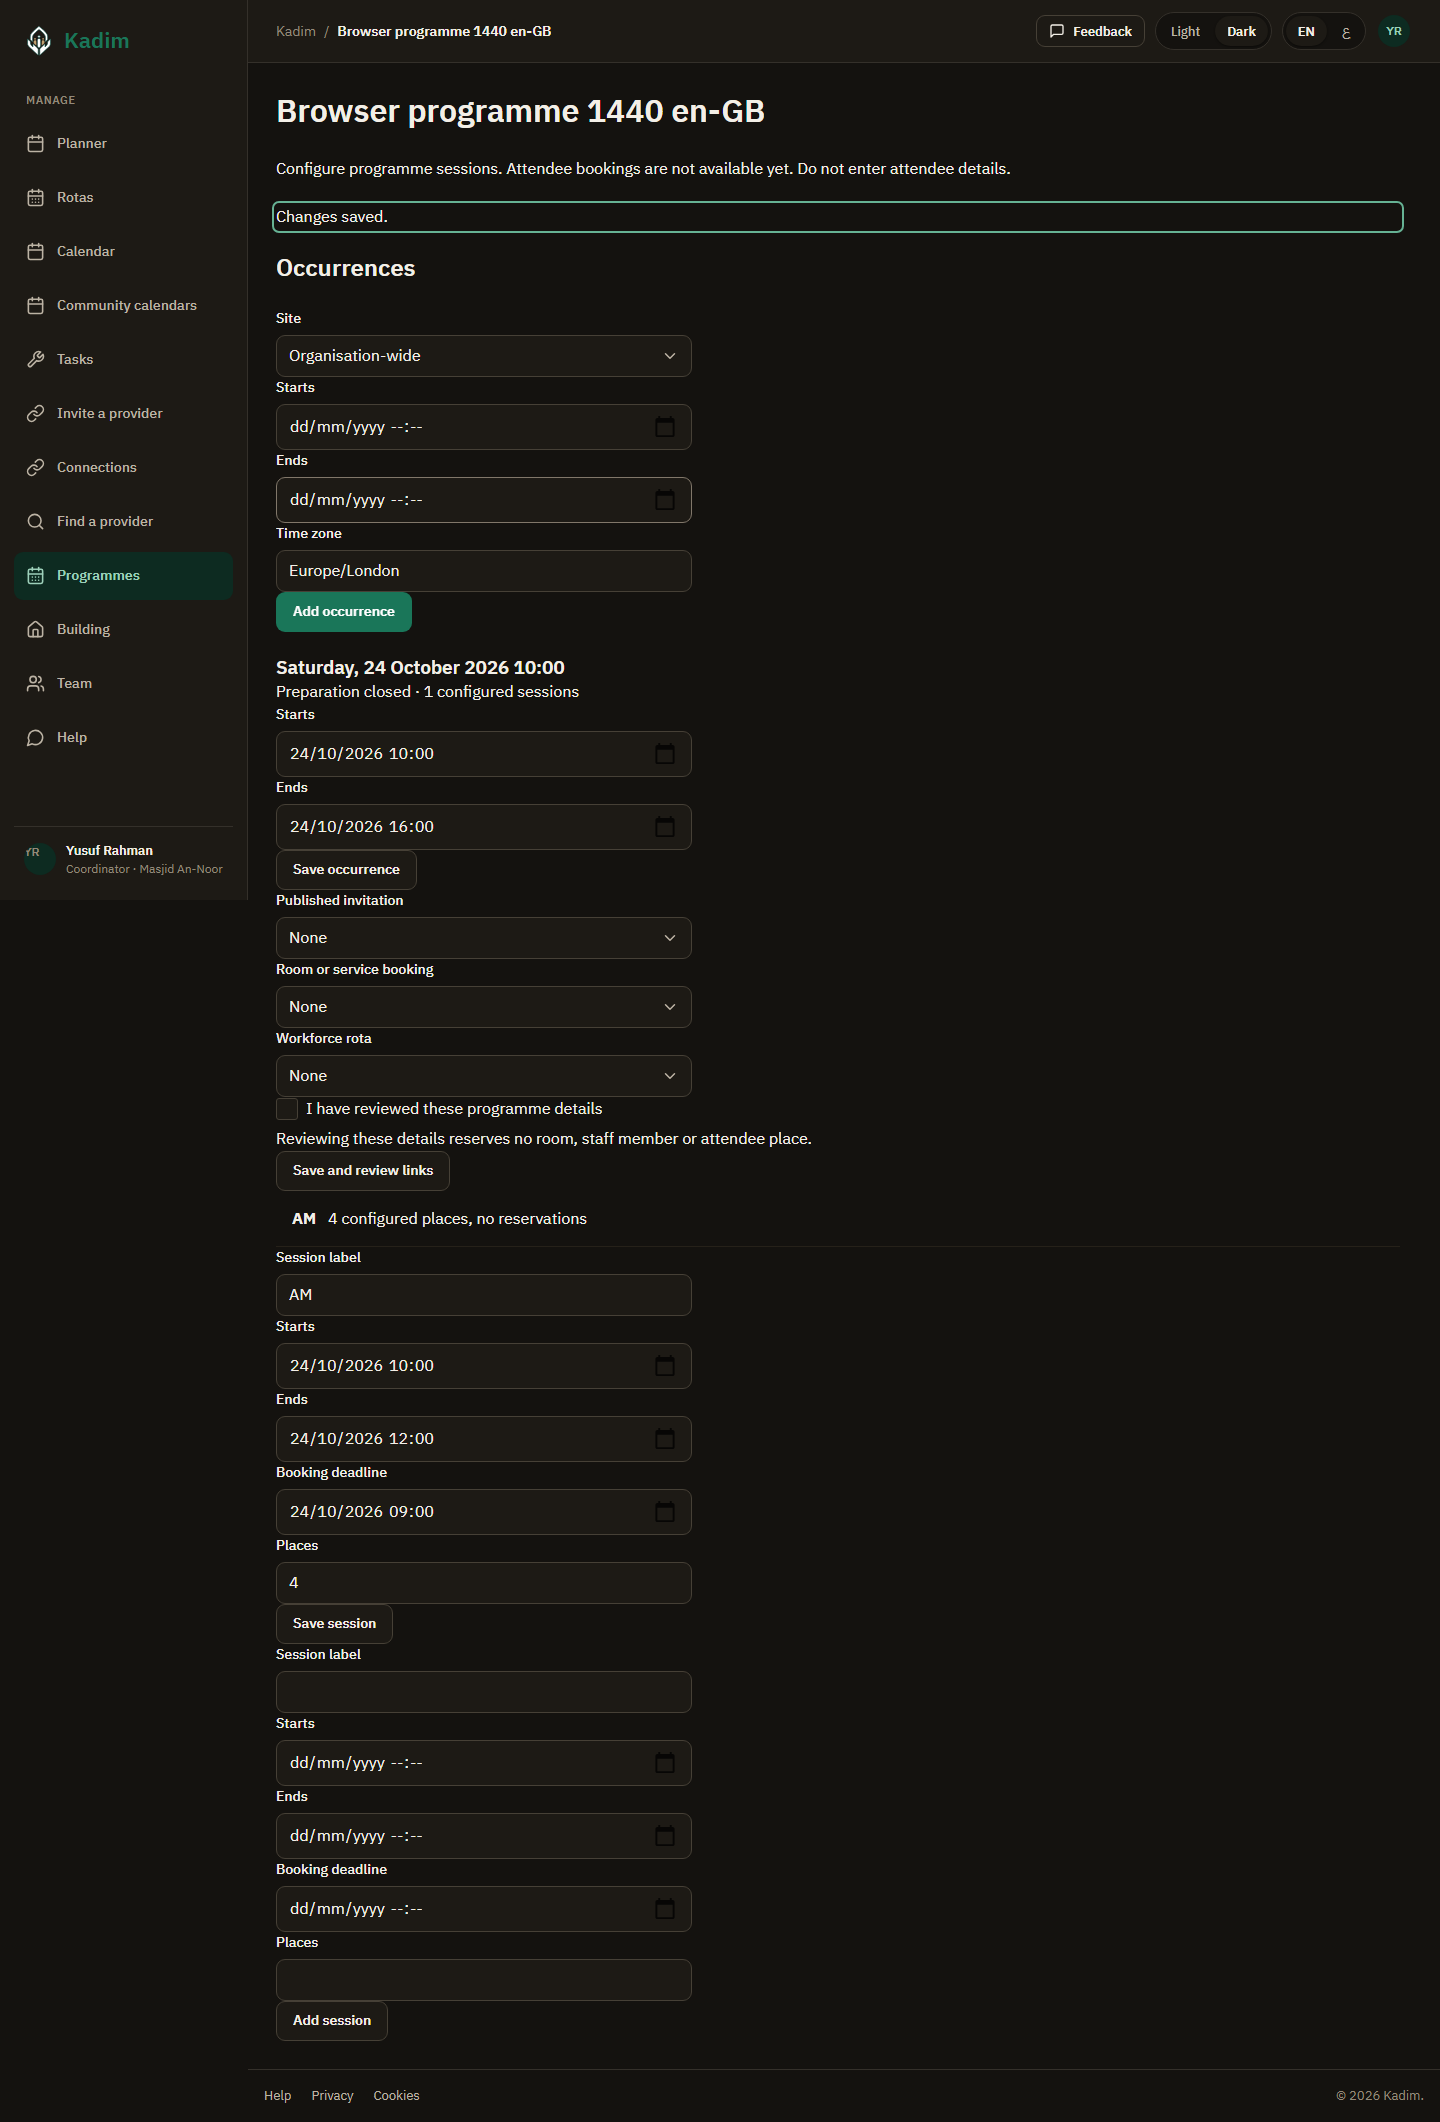Expand the Published invitation dropdown
The image size is (1440, 2122).
point(484,938)
